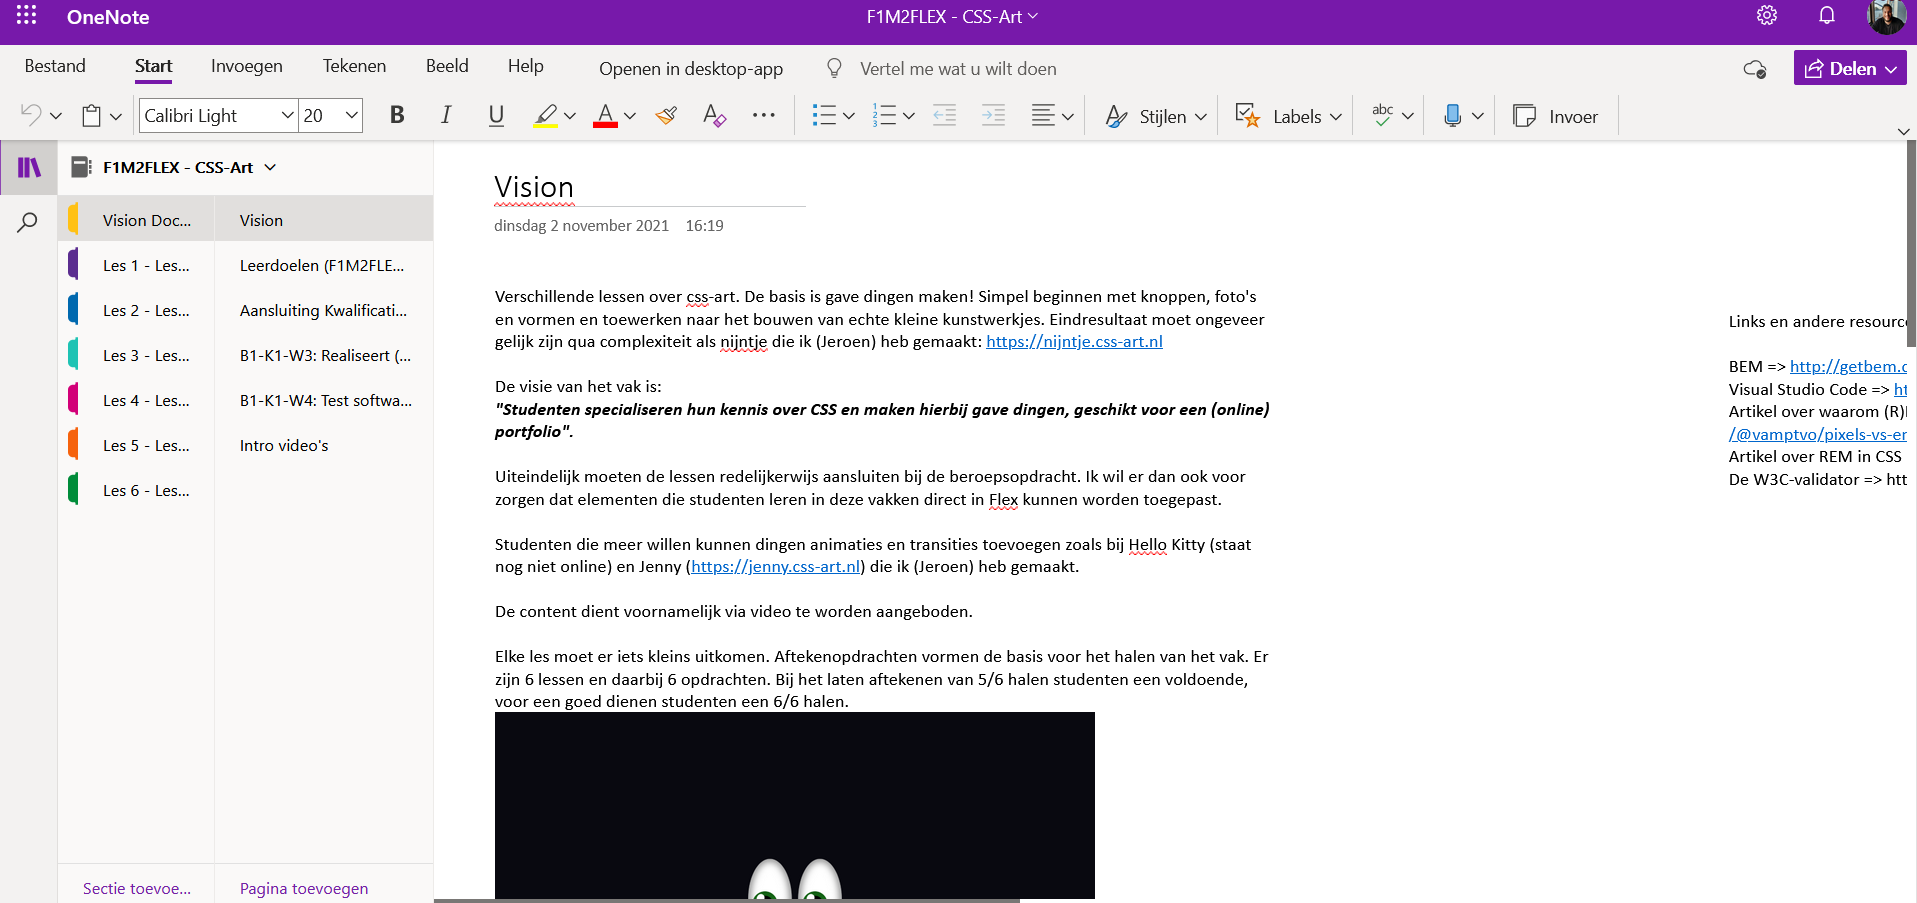This screenshot has width=1917, height=903.
Task: Collapse the ribbon with the chevron
Action: tap(1904, 131)
